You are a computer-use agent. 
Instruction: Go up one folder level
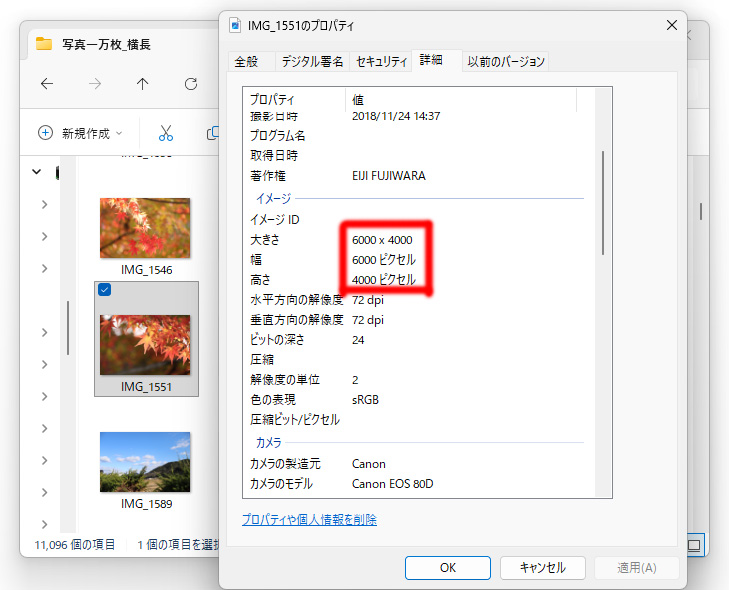pyautogui.click(x=143, y=84)
